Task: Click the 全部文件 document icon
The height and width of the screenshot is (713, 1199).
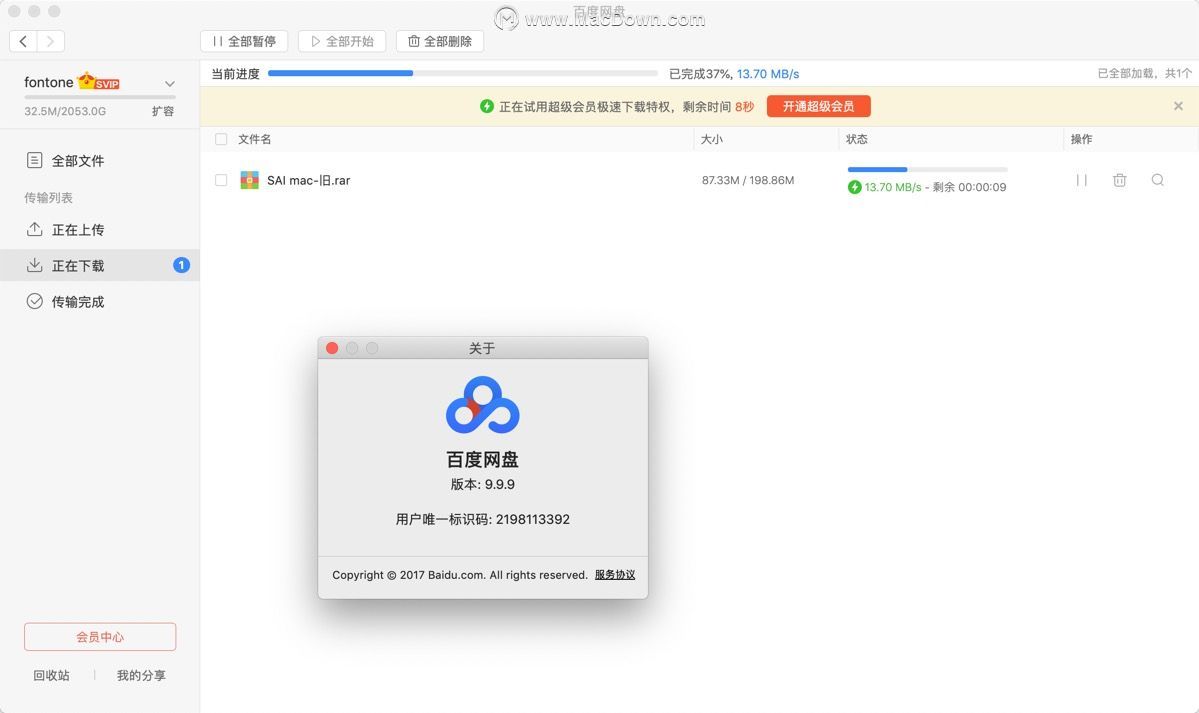Action: pos(34,160)
